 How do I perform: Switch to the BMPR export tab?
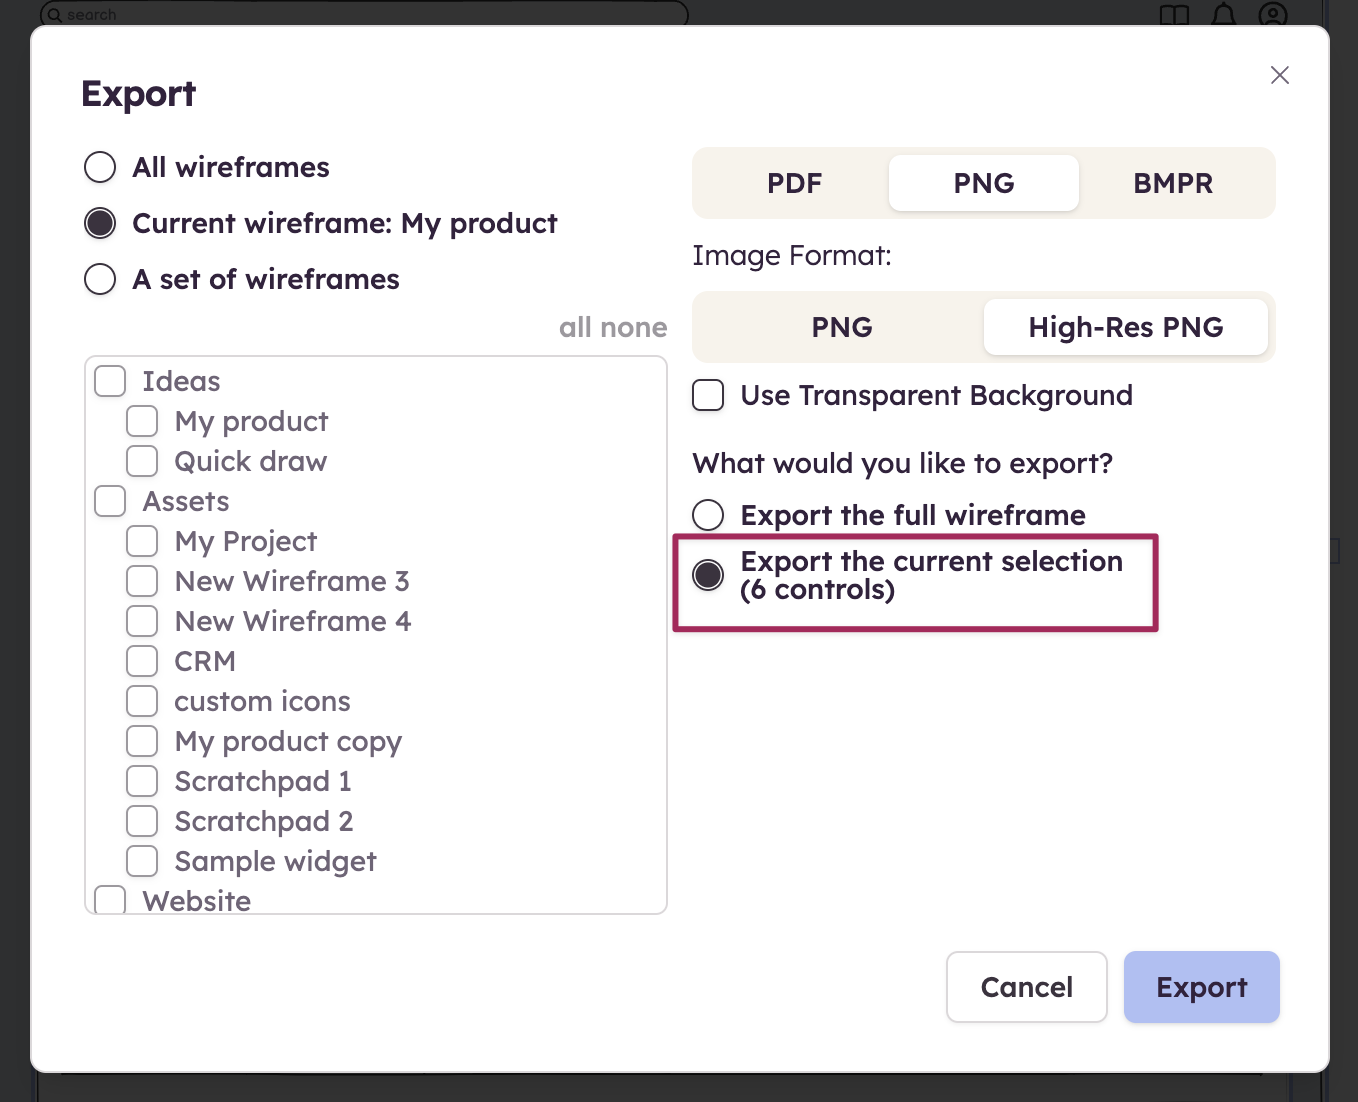1172,183
